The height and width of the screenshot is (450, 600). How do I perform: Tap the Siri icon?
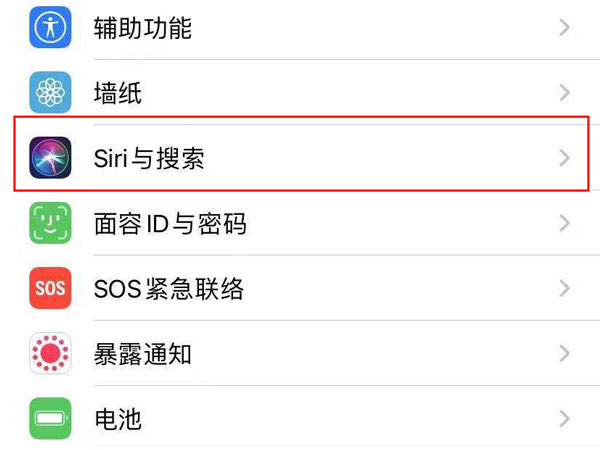pyautogui.click(x=50, y=158)
